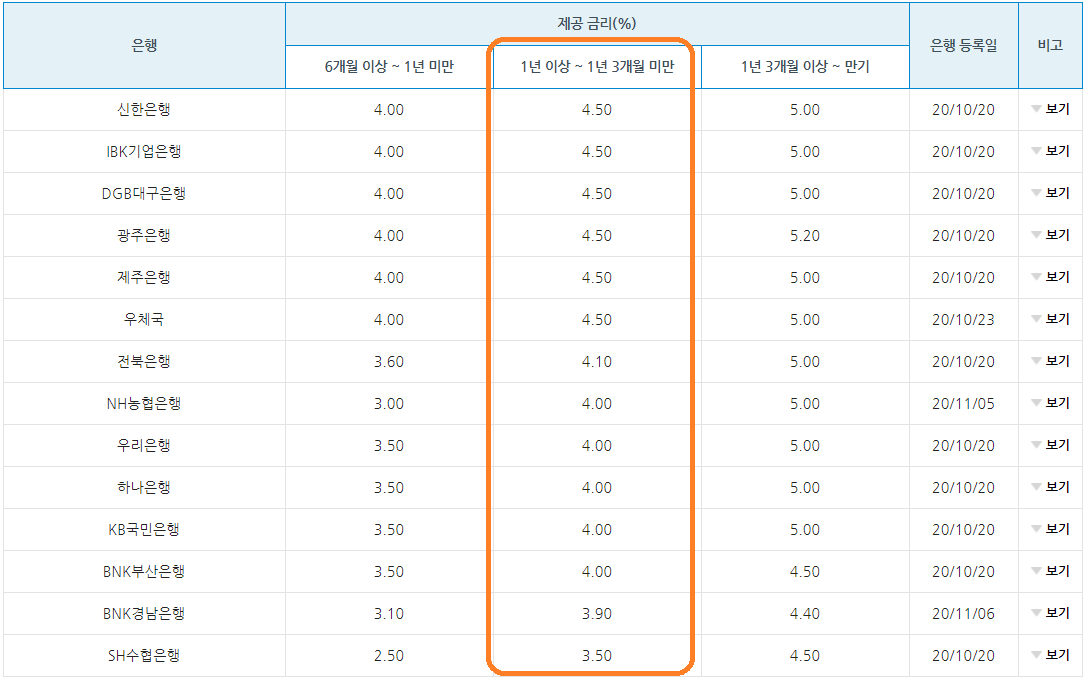Select the BNK경남은행 bank name
The width and height of the screenshot is (1087, 682).
pyautogui.click(x=144, y=613)
